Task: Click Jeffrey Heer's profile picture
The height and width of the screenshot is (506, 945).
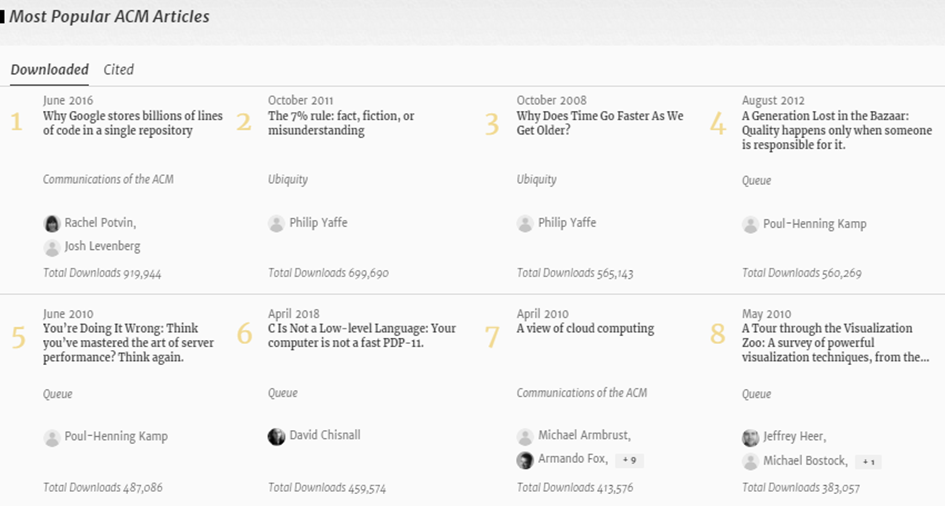Action: (750, 437)
